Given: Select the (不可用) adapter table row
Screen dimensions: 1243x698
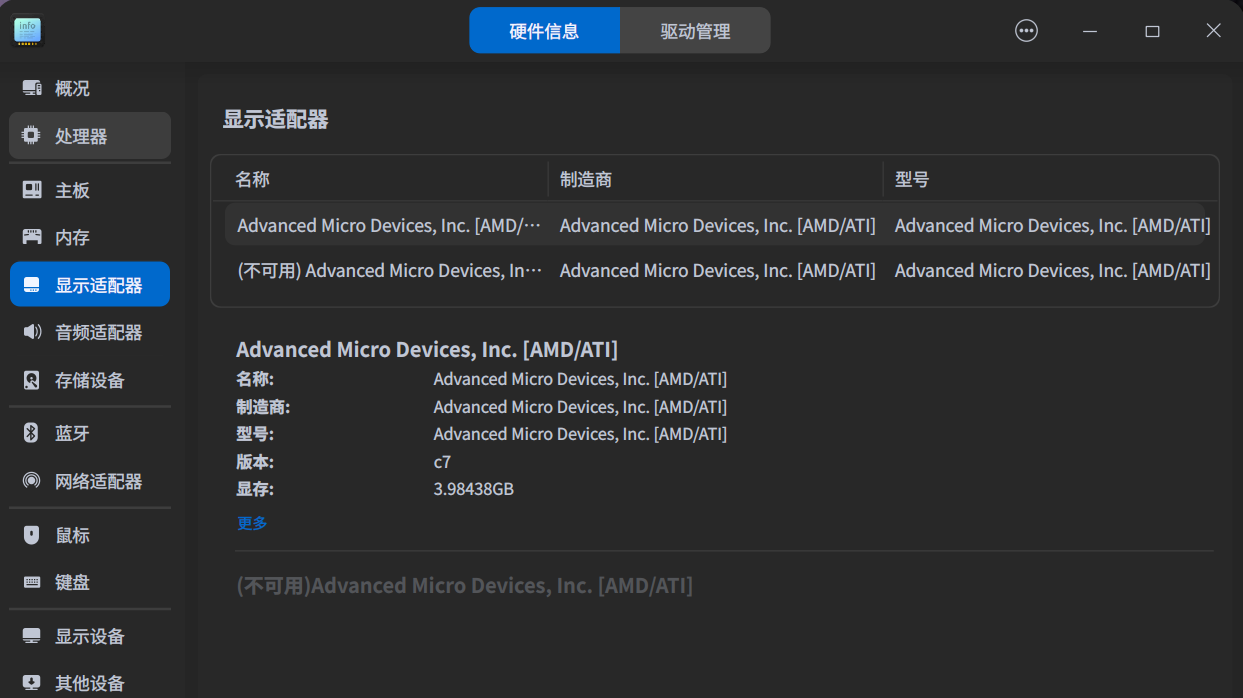Looking at the screenshot, I should (x=714, y=271).
